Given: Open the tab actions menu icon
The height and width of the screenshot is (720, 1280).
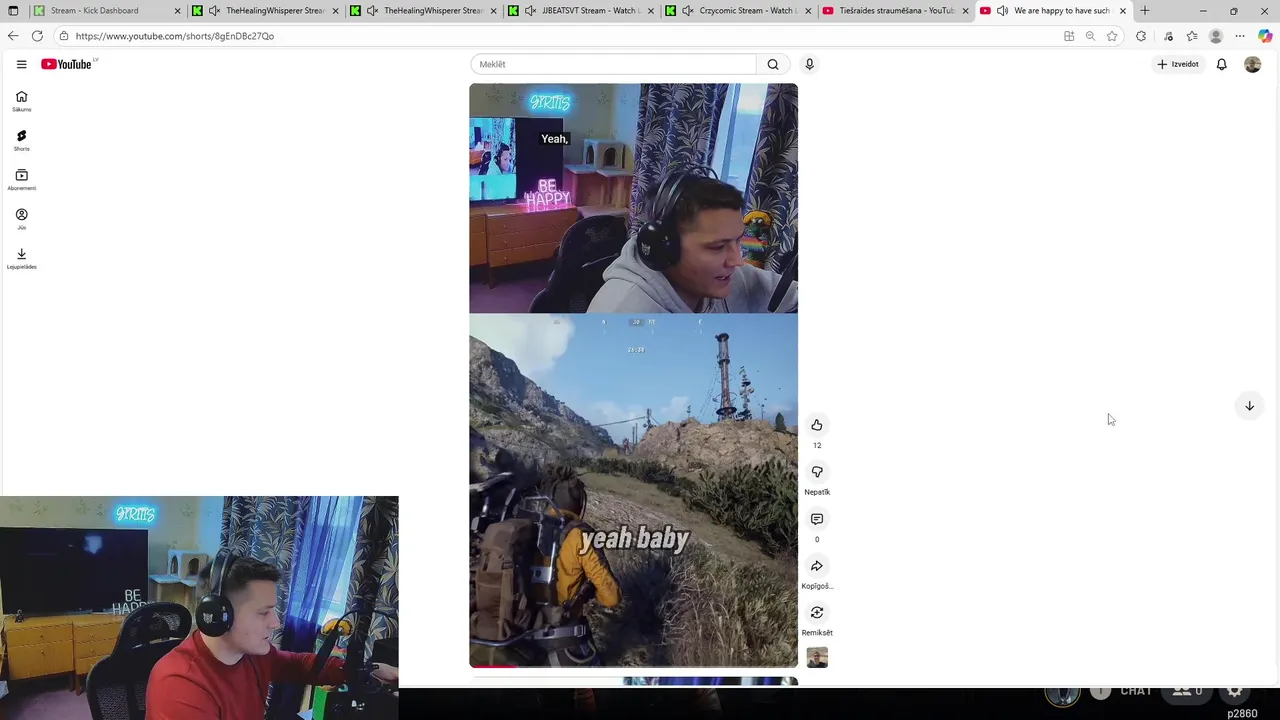Looking at the screenshot, I should (13, 11).
